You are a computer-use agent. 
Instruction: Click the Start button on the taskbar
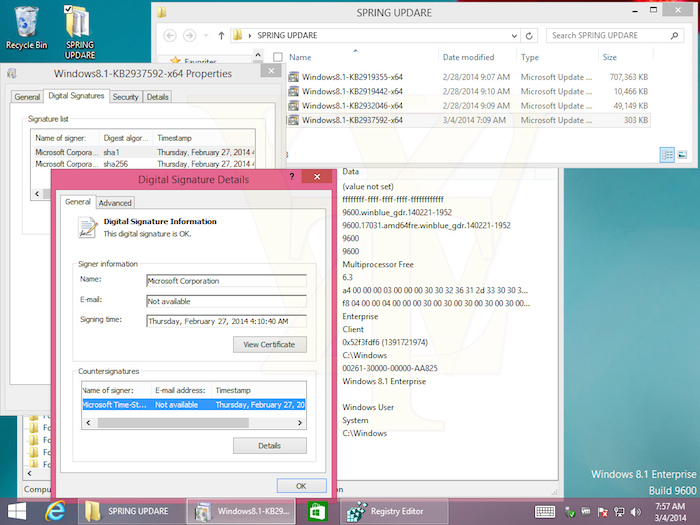point(15,511)
